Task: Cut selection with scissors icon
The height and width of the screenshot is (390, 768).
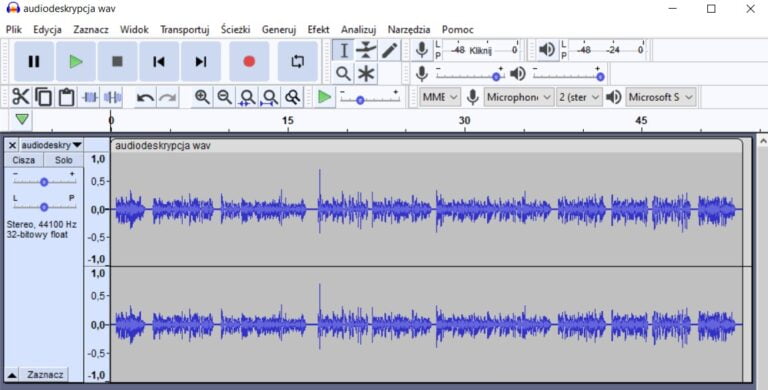Action: click(21, 97)
